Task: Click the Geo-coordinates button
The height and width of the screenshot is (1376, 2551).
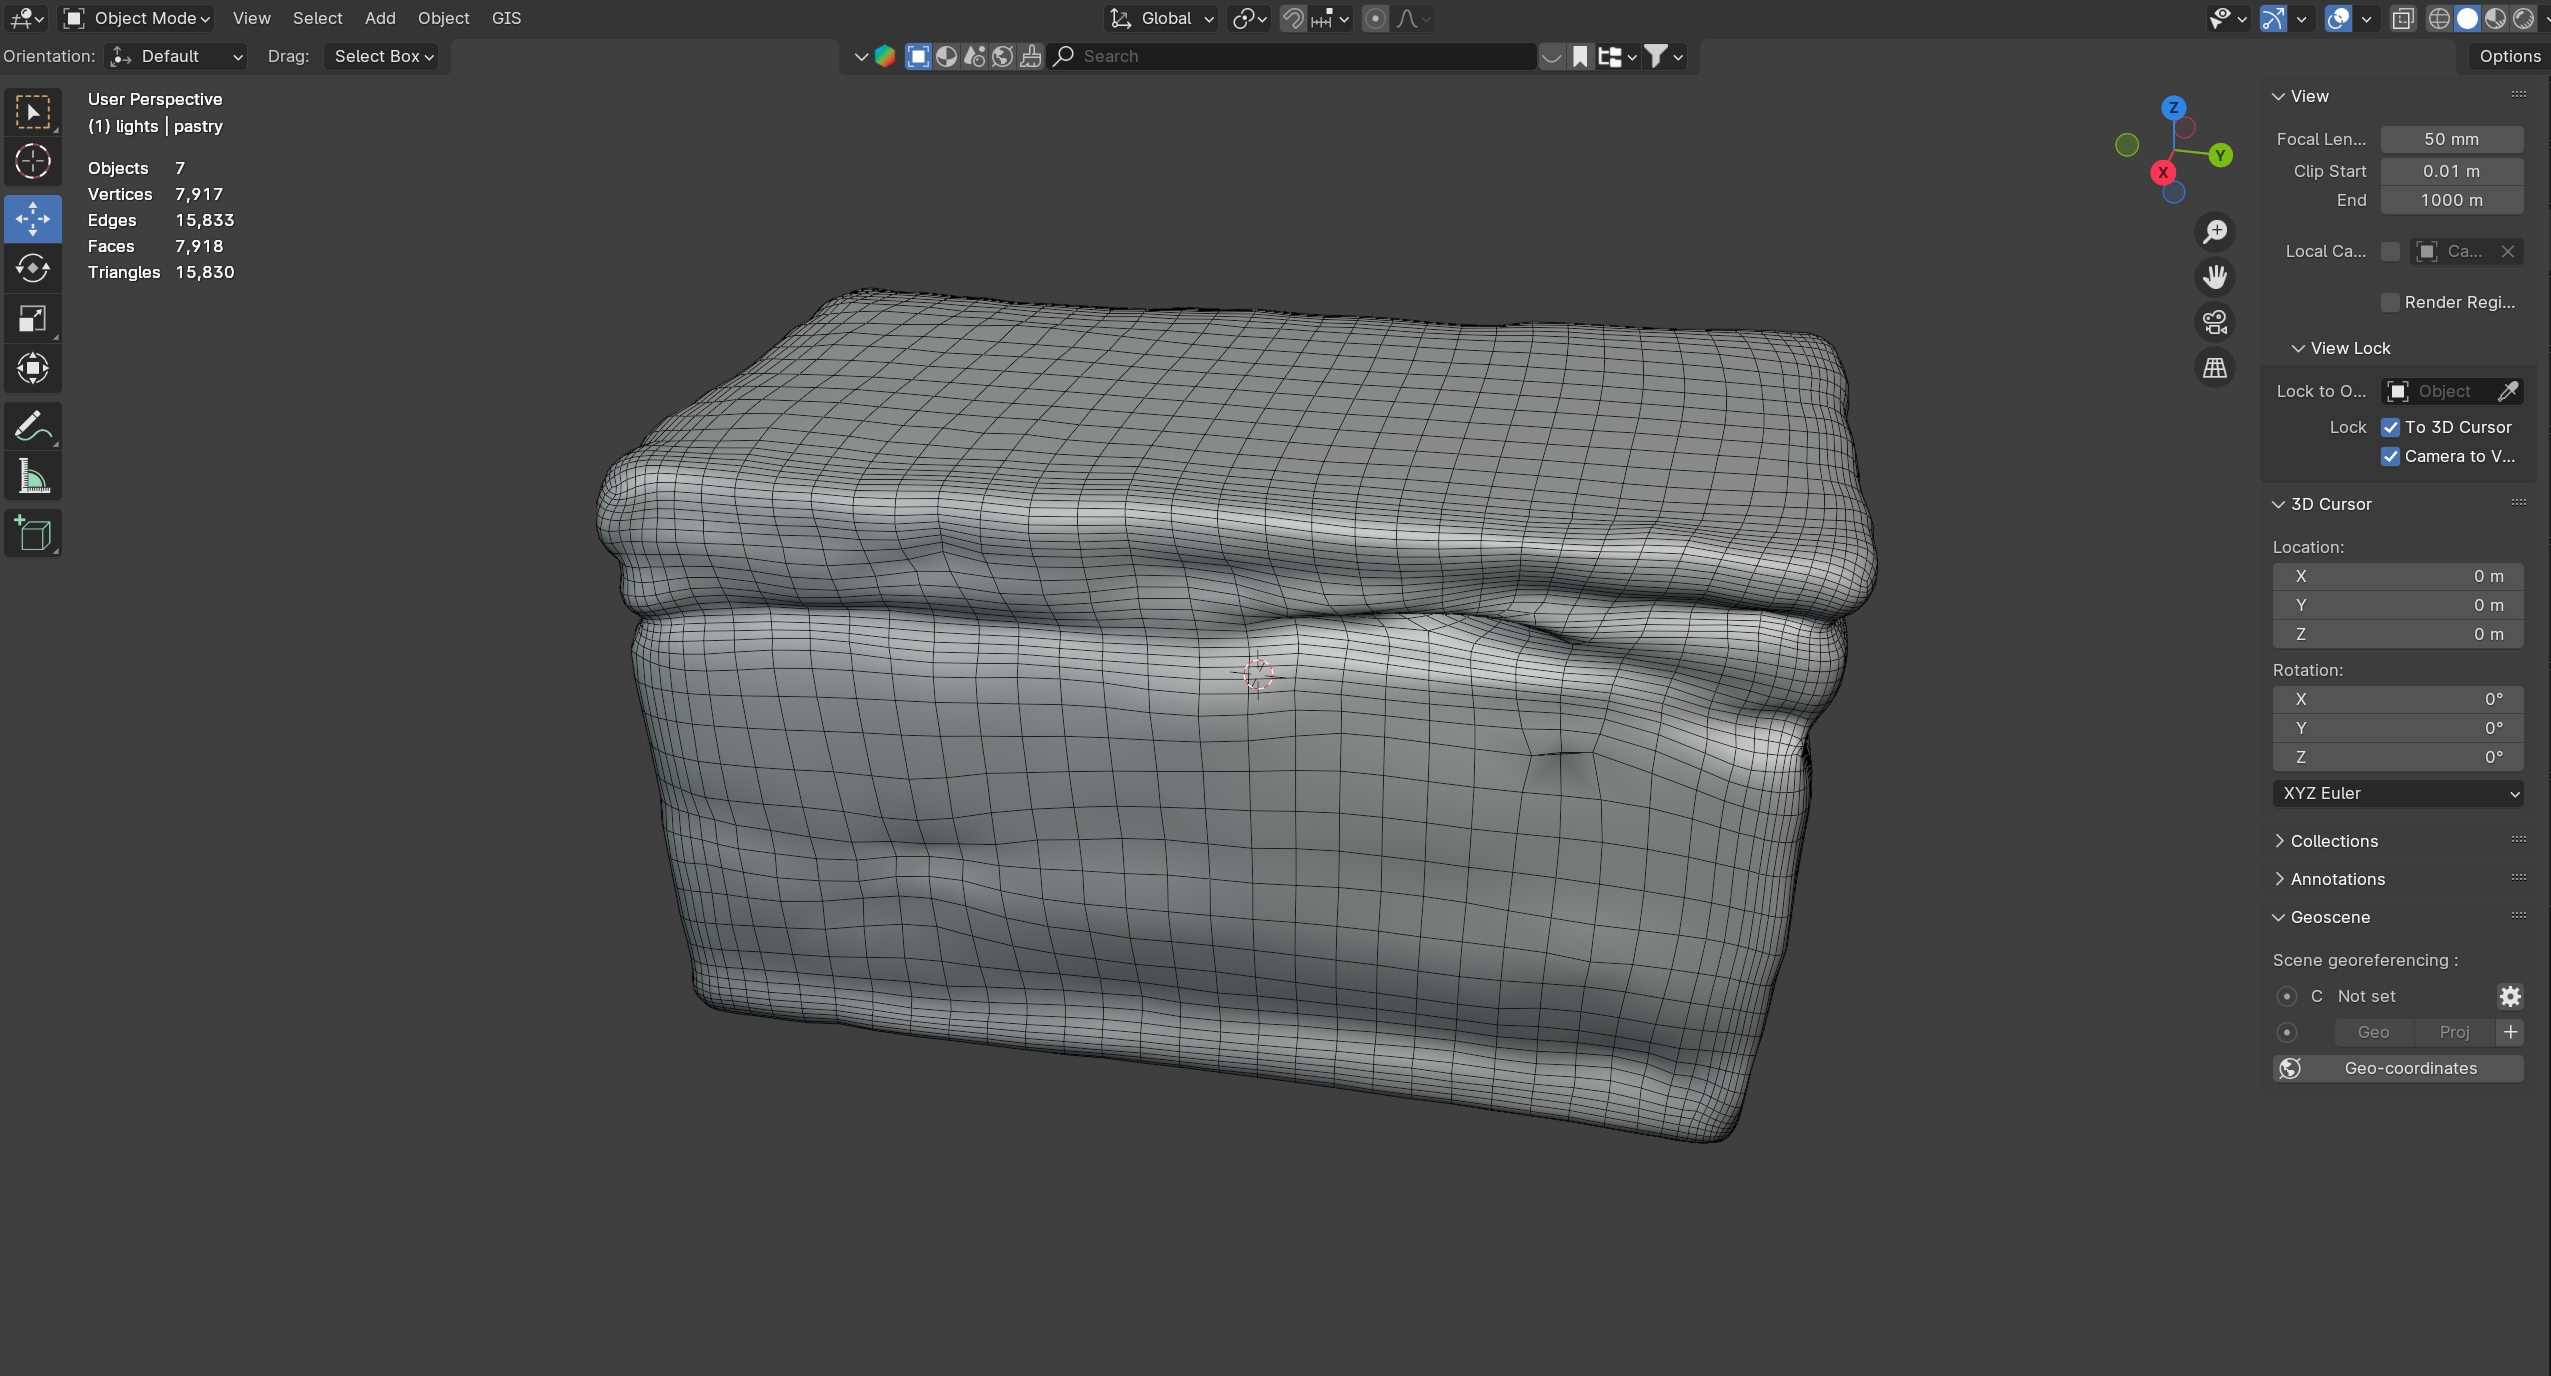Action: [2397, 1068]
